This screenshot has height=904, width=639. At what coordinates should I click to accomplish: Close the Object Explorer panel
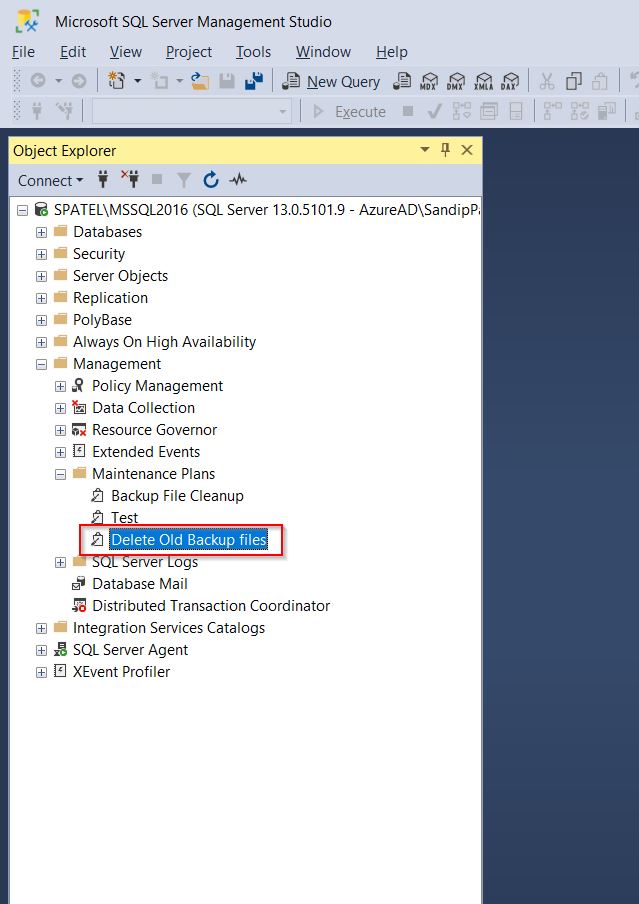tap(467, 150)
